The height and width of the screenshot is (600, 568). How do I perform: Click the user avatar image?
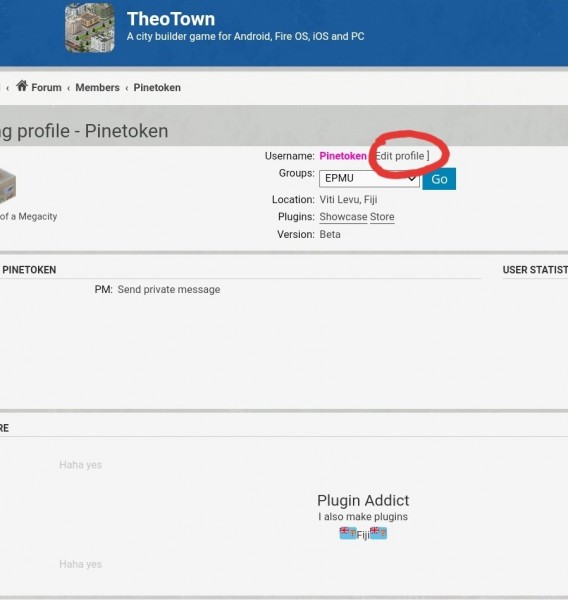click(8, 185)
